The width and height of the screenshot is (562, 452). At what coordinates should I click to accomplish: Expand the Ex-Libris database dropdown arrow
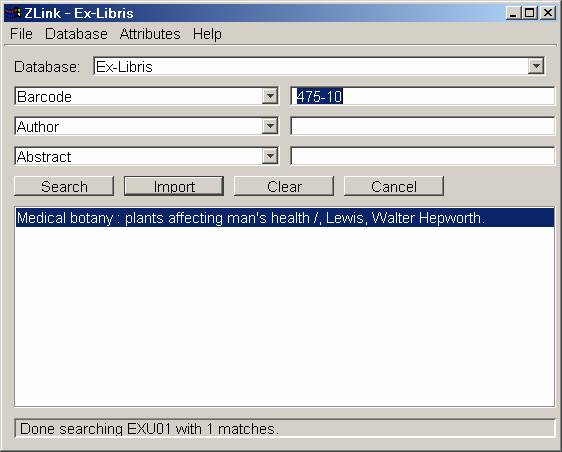coord(536,66)
